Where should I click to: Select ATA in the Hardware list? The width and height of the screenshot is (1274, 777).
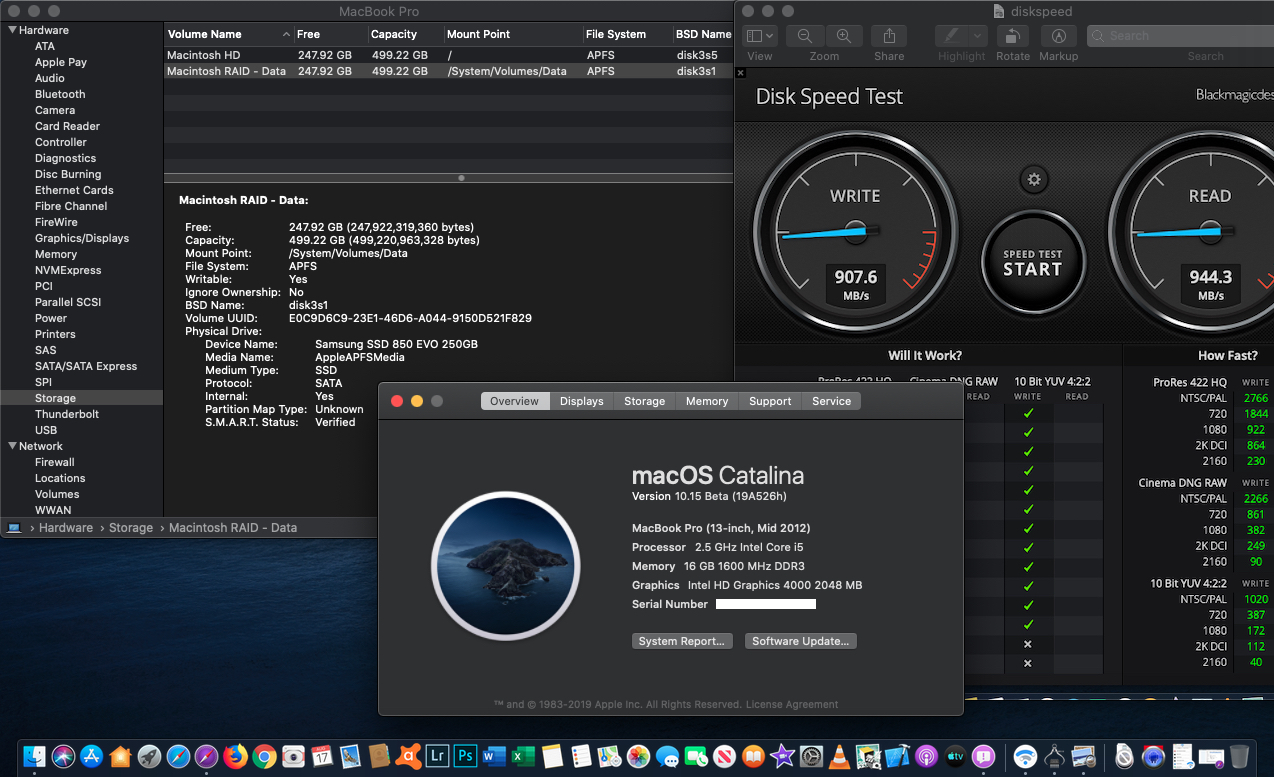tap(45, 46)
